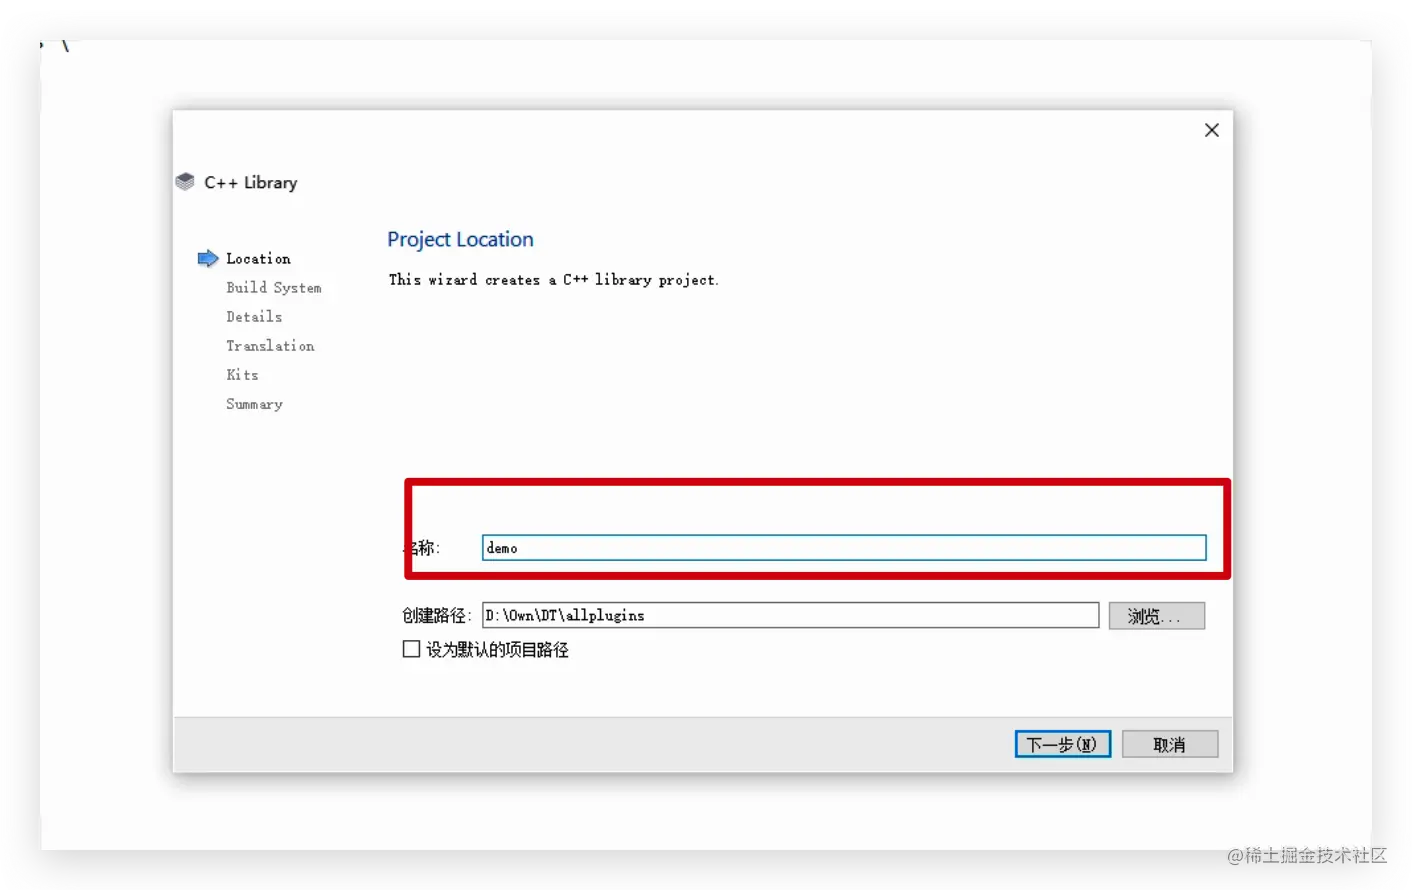
Task: Select the Location wizard step
Action: [258, 259]
